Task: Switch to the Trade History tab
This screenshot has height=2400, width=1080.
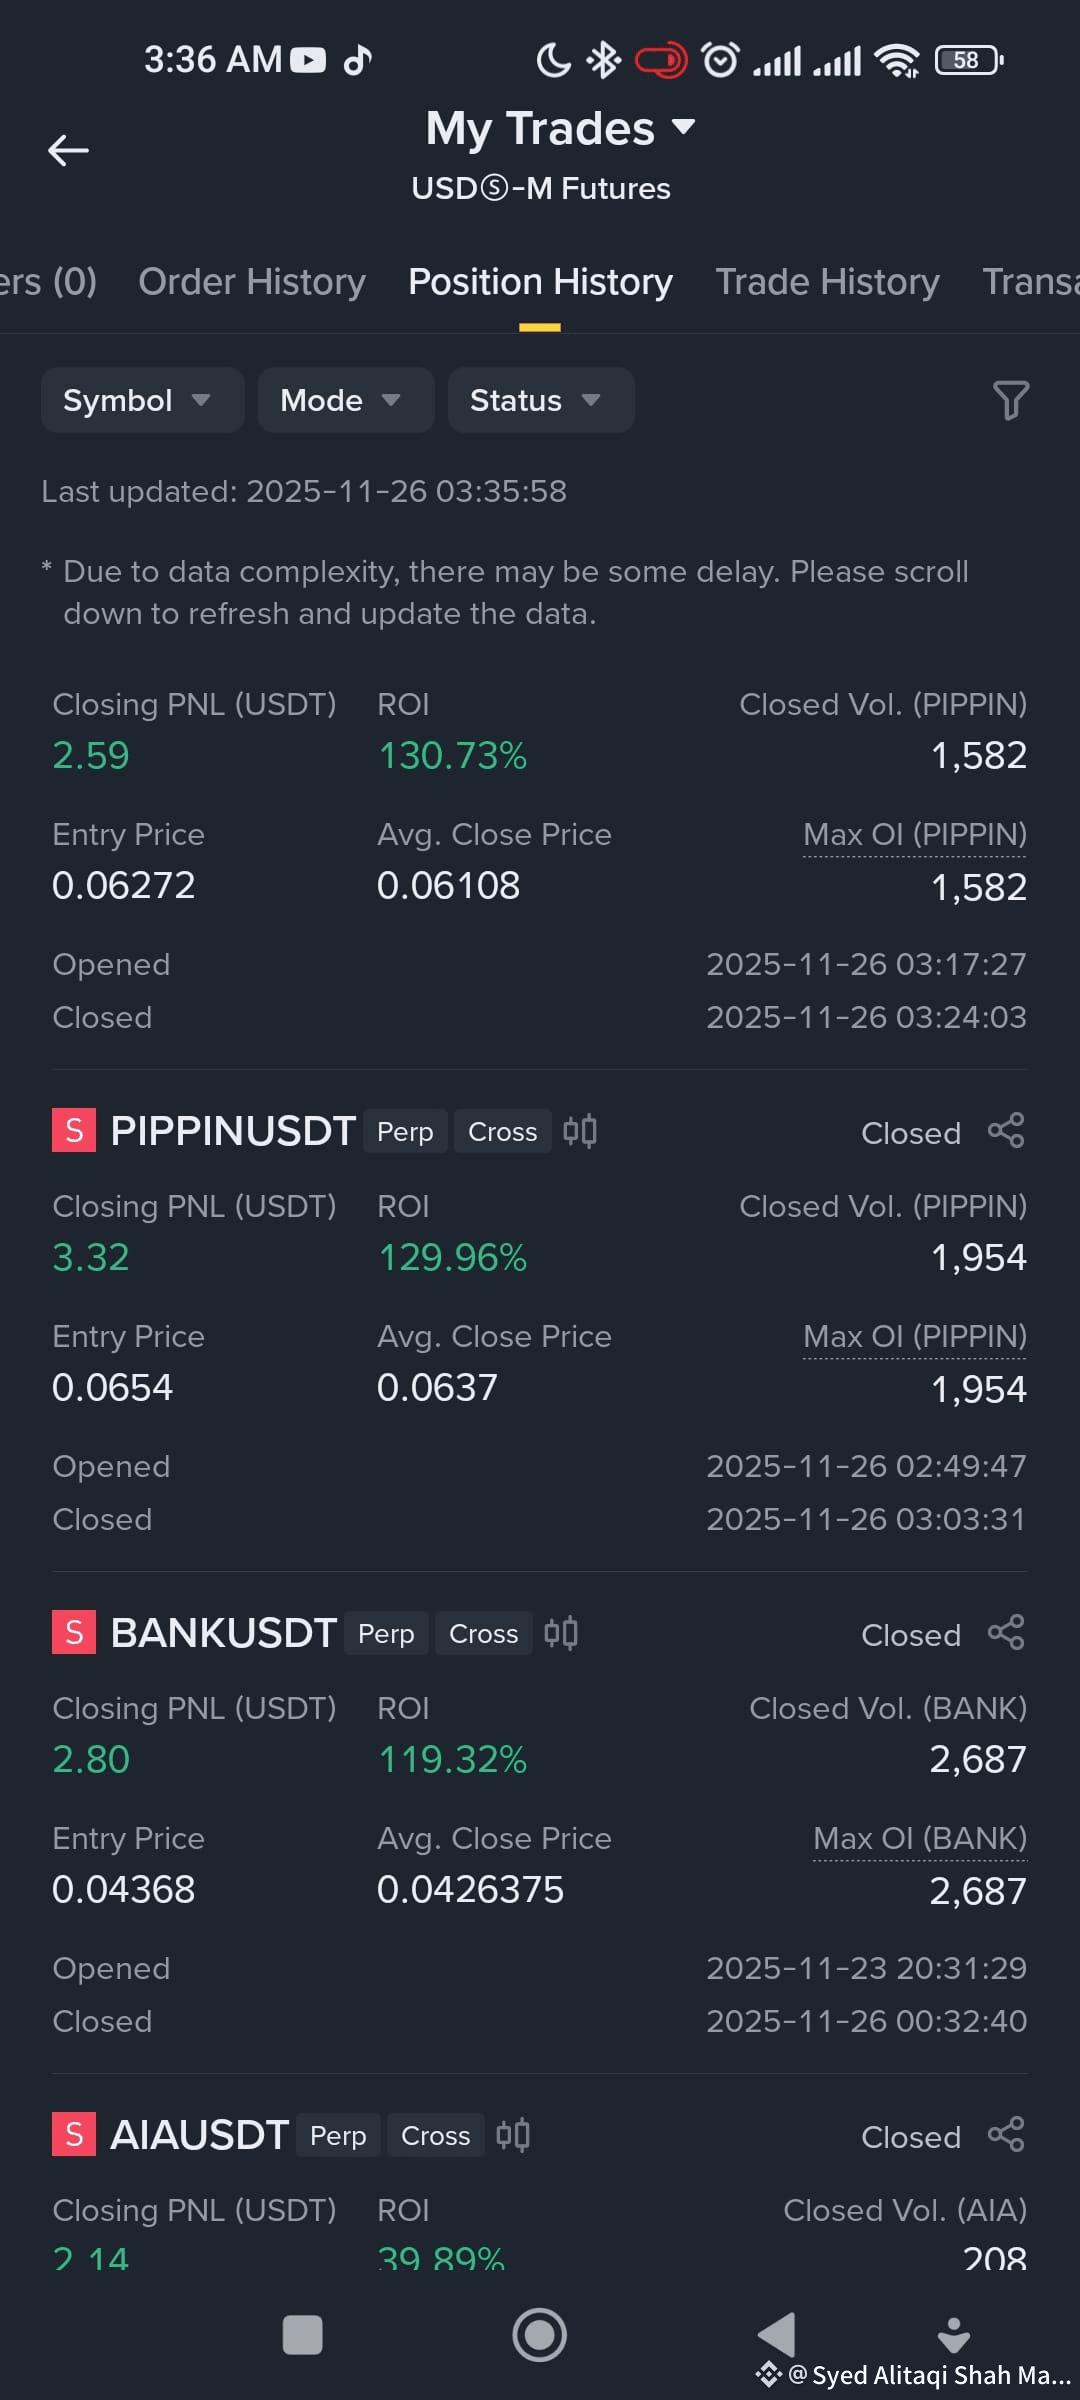Action: [827, 282]
